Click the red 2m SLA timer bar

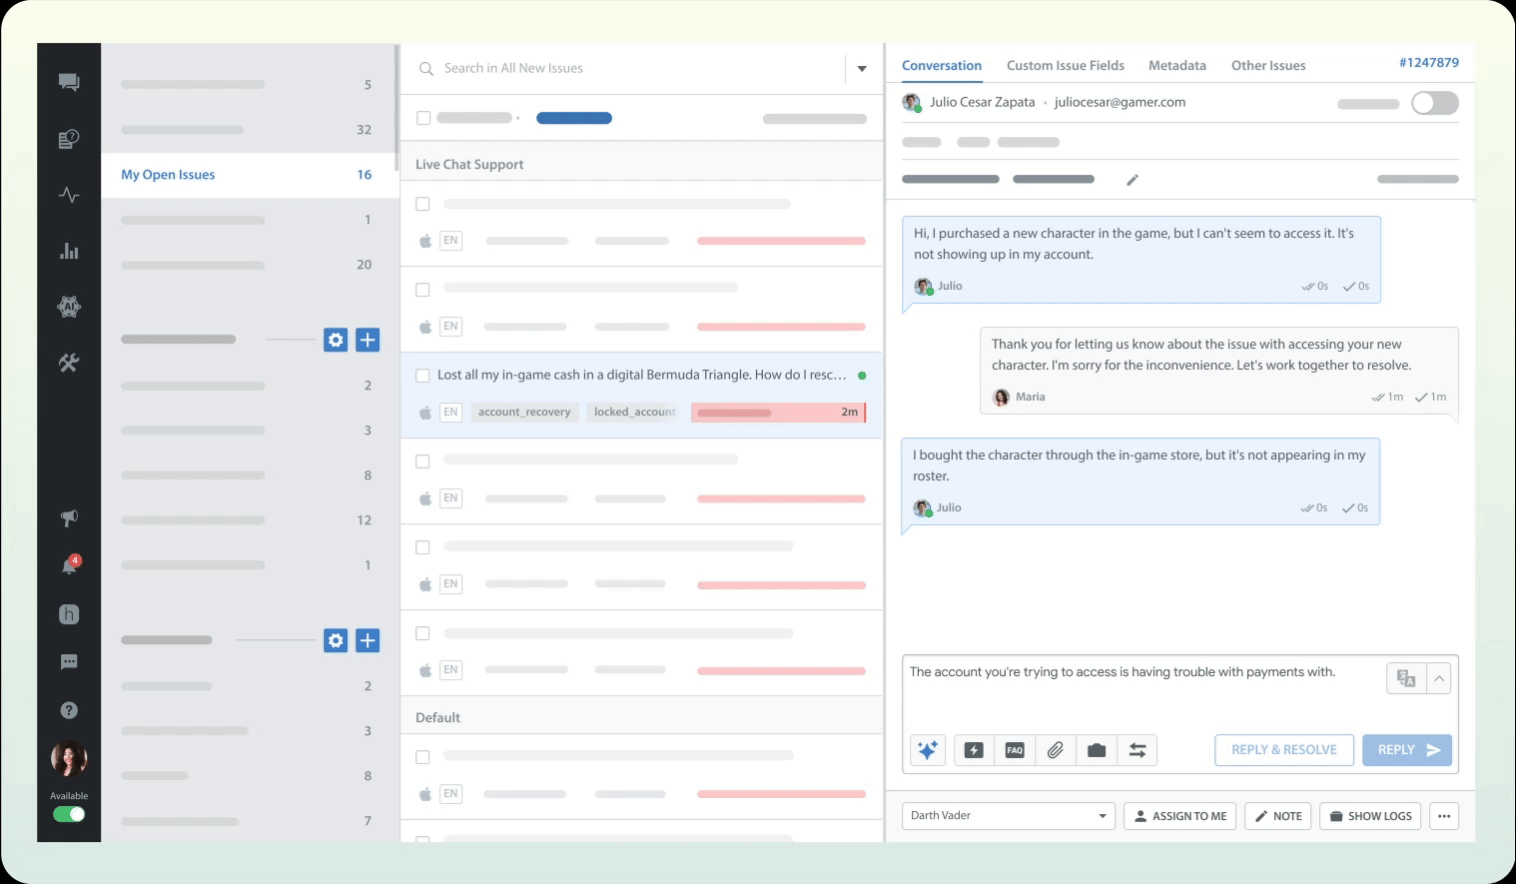777,412
